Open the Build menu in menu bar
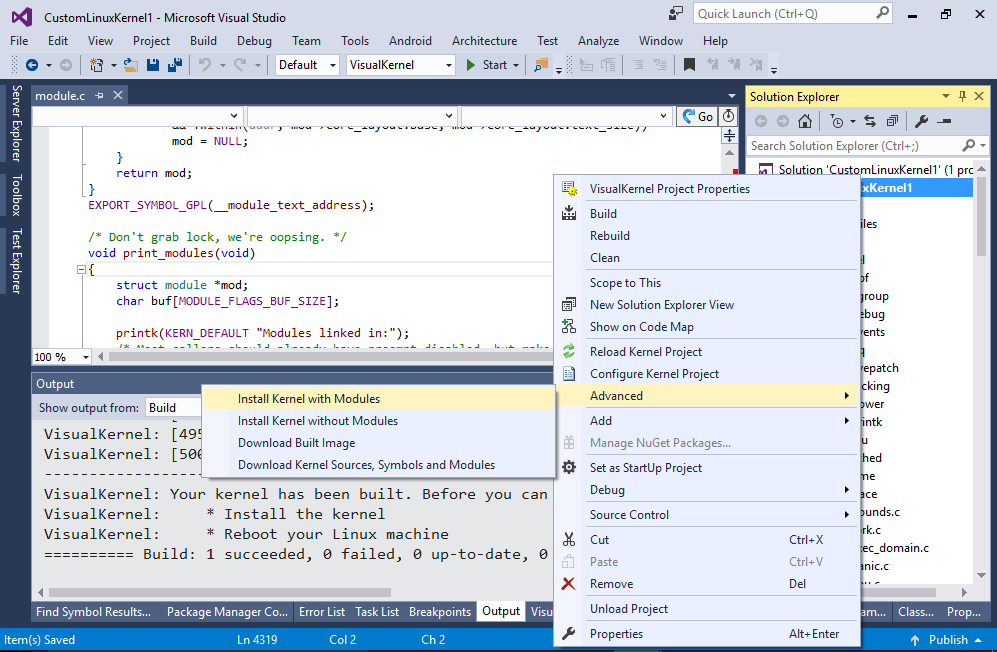997x652 pixels. 203,41
